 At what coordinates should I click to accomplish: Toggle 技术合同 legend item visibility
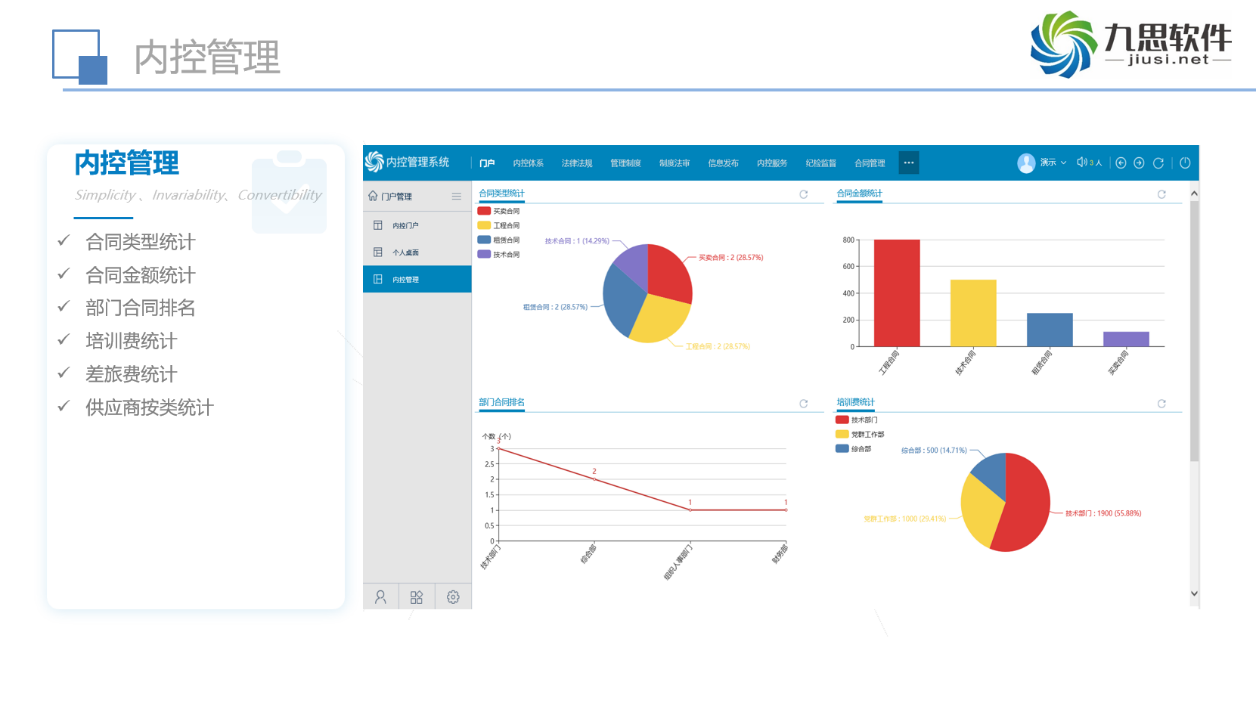[499, 255]
